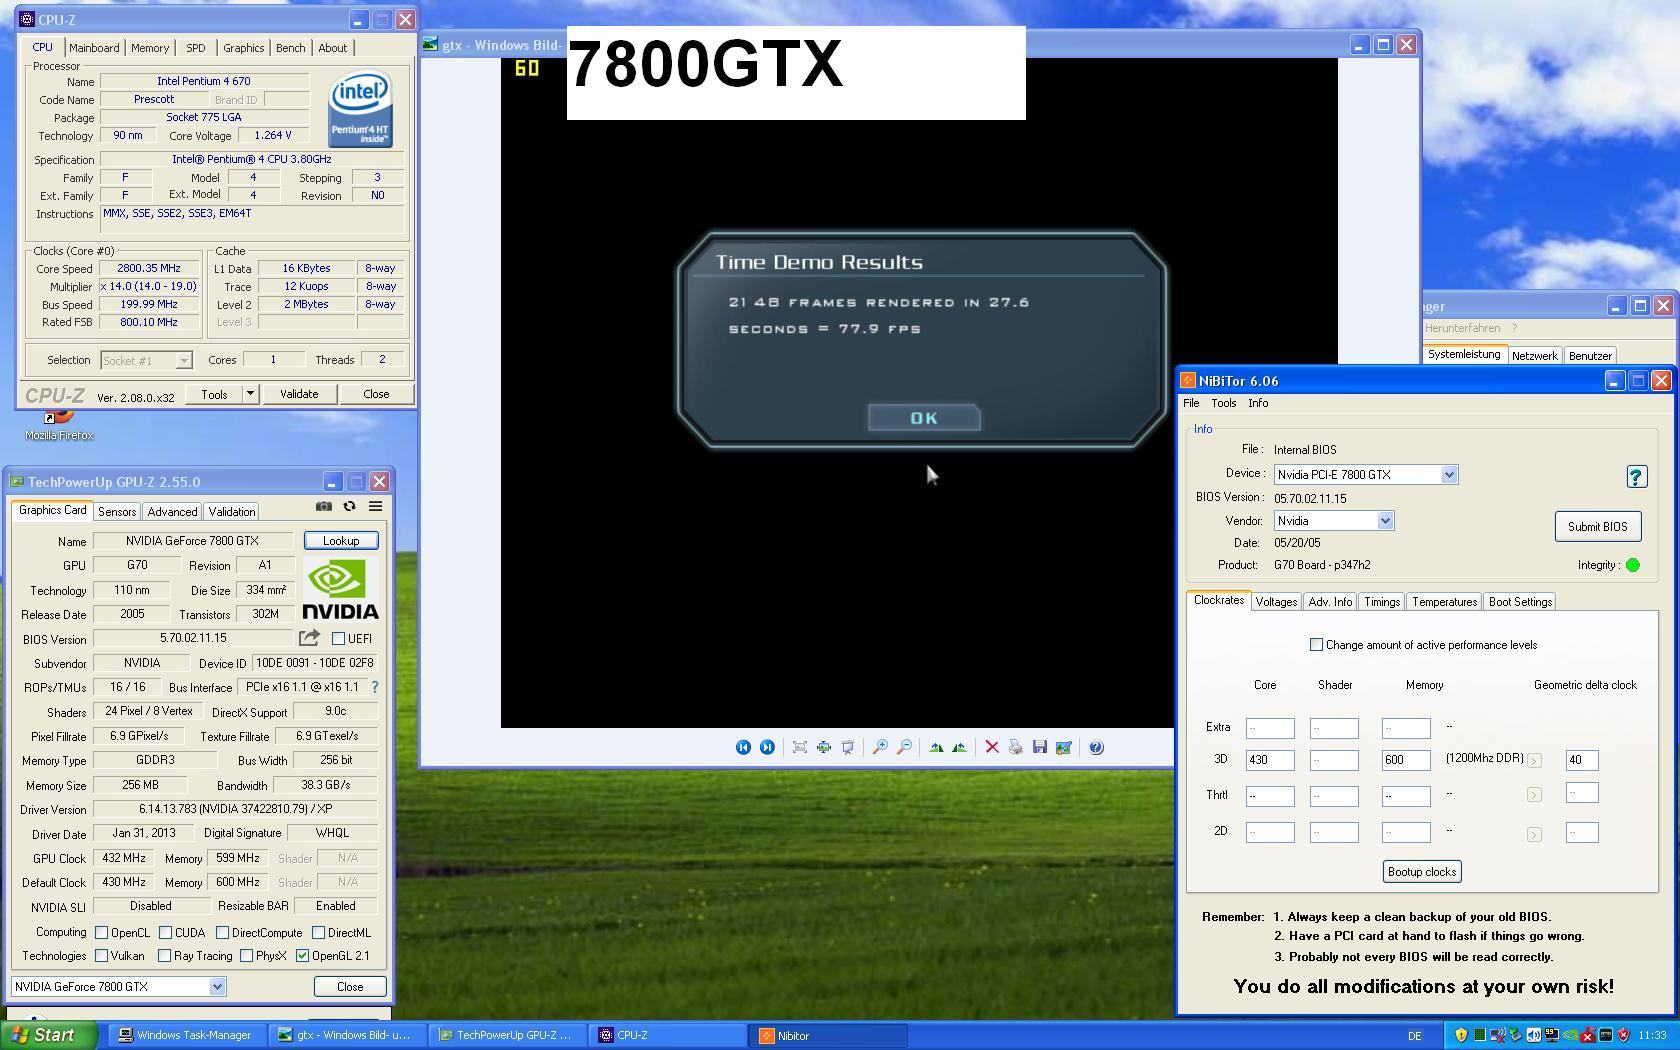Rotate the image clockwise
Image resolution: width=1680 pixels, height=1050 pixels.
tap(936, 747)
